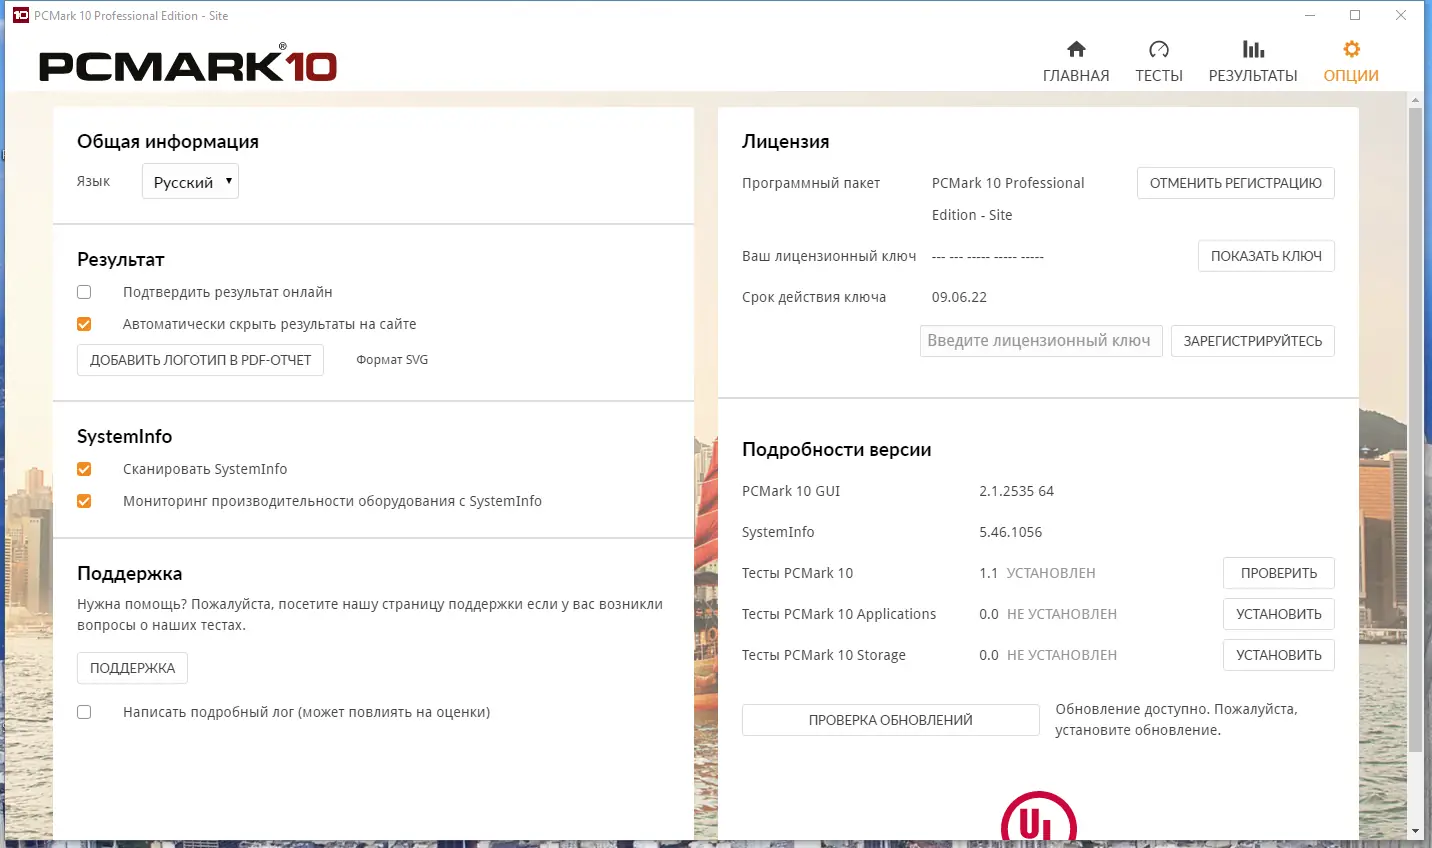Click the UL logo at the bottom
The height and width of the screenshot is (848, 1432).
[1038, 818]
